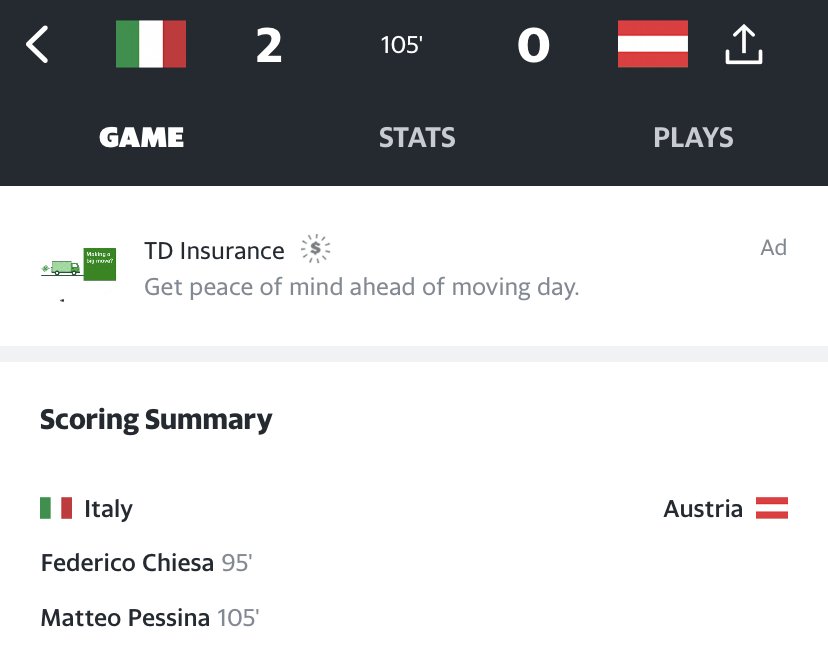Tap the Italy flag in score header
Image resolution: width=828 pixels, height=650 pixels.
point(151,45)
